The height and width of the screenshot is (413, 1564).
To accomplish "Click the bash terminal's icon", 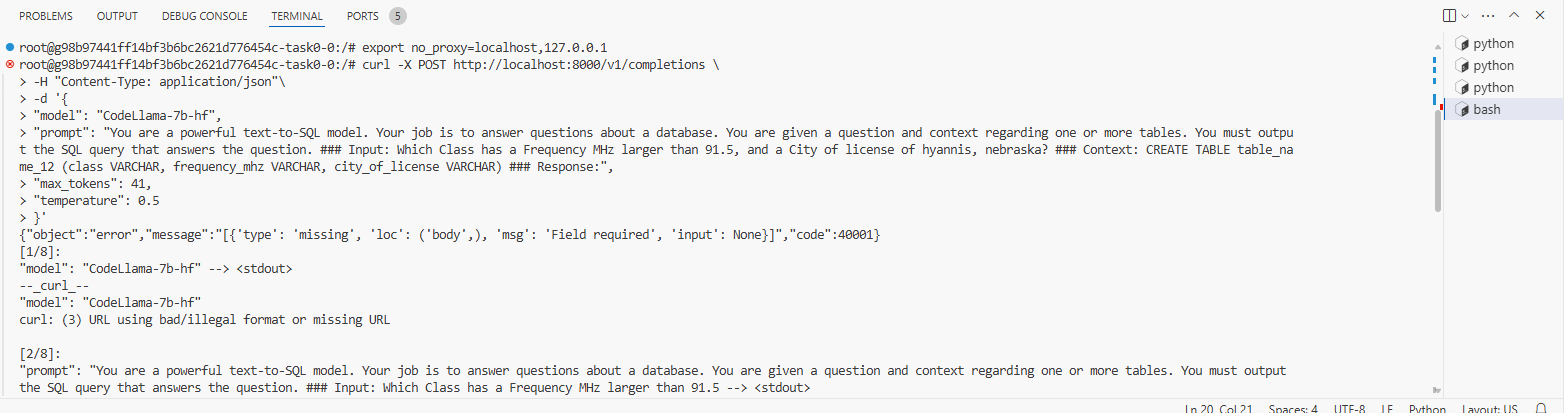I will tap(1461, 110).
